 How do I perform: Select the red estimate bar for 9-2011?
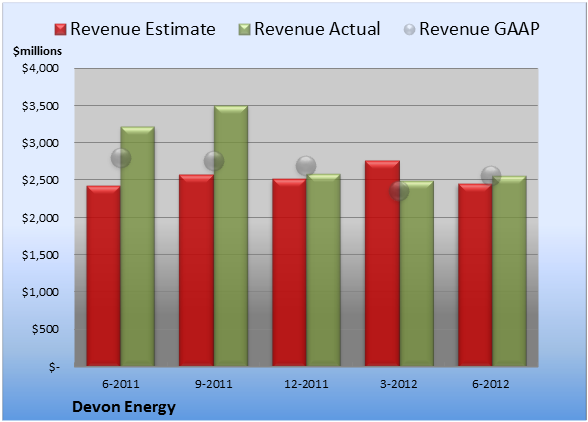[196, 270]
